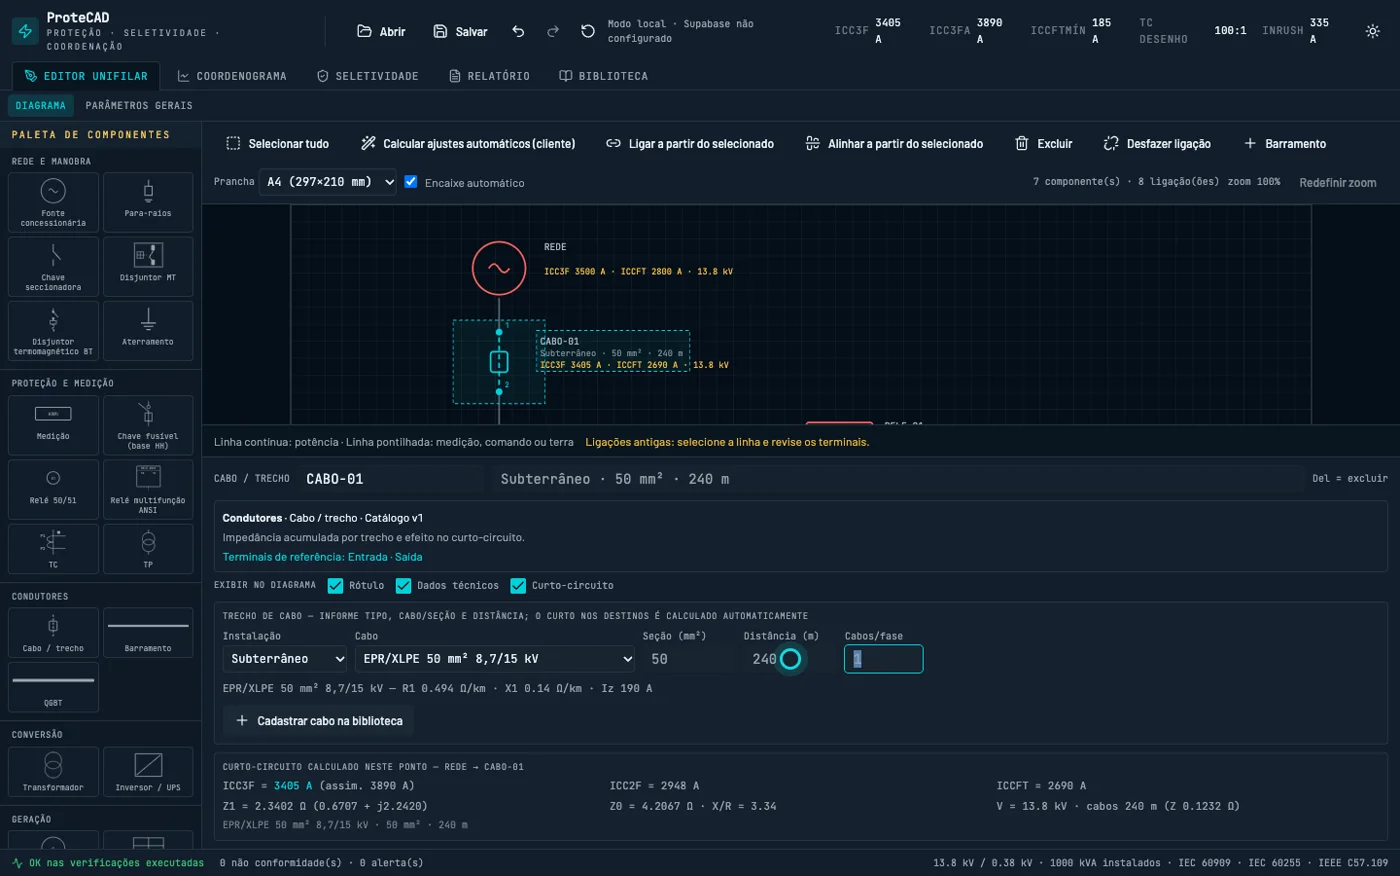Add a Relé multifunção ANSI
Image resolution: width=1400 pixels, height=876 pixels.
click(x=148, y=489)
